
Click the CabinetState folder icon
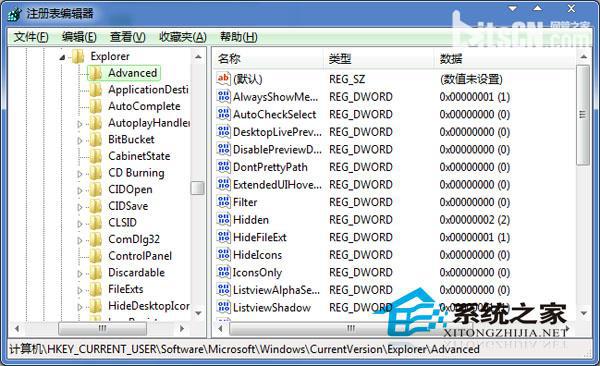click(x=96, y=156)
